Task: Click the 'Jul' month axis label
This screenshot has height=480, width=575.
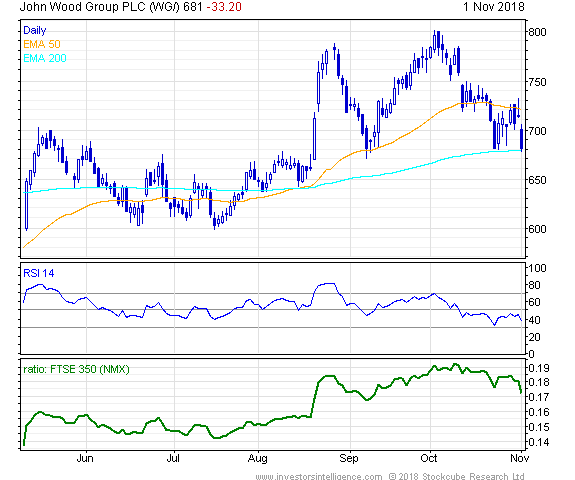Action: click(x=173, y=458)
